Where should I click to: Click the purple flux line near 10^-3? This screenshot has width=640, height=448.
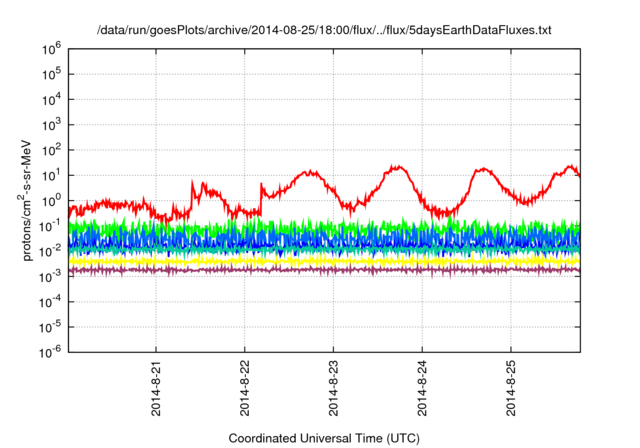(324, 270)
